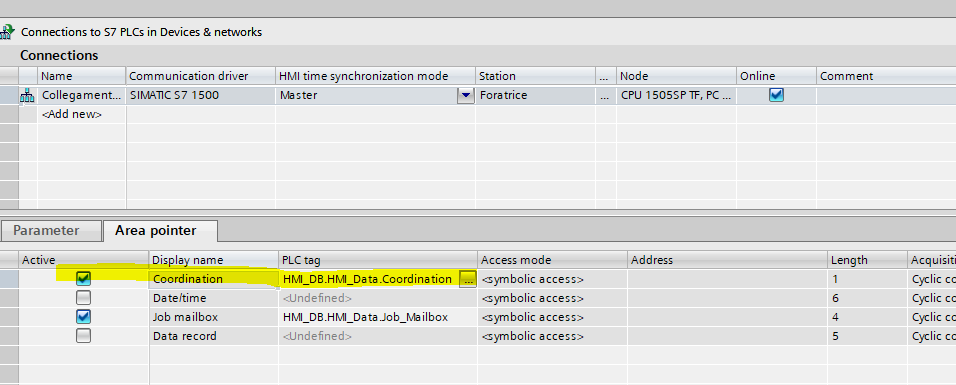Select the Coordination display name cell
The height and width of the screenshot is (385, 956).
point(213,279)
